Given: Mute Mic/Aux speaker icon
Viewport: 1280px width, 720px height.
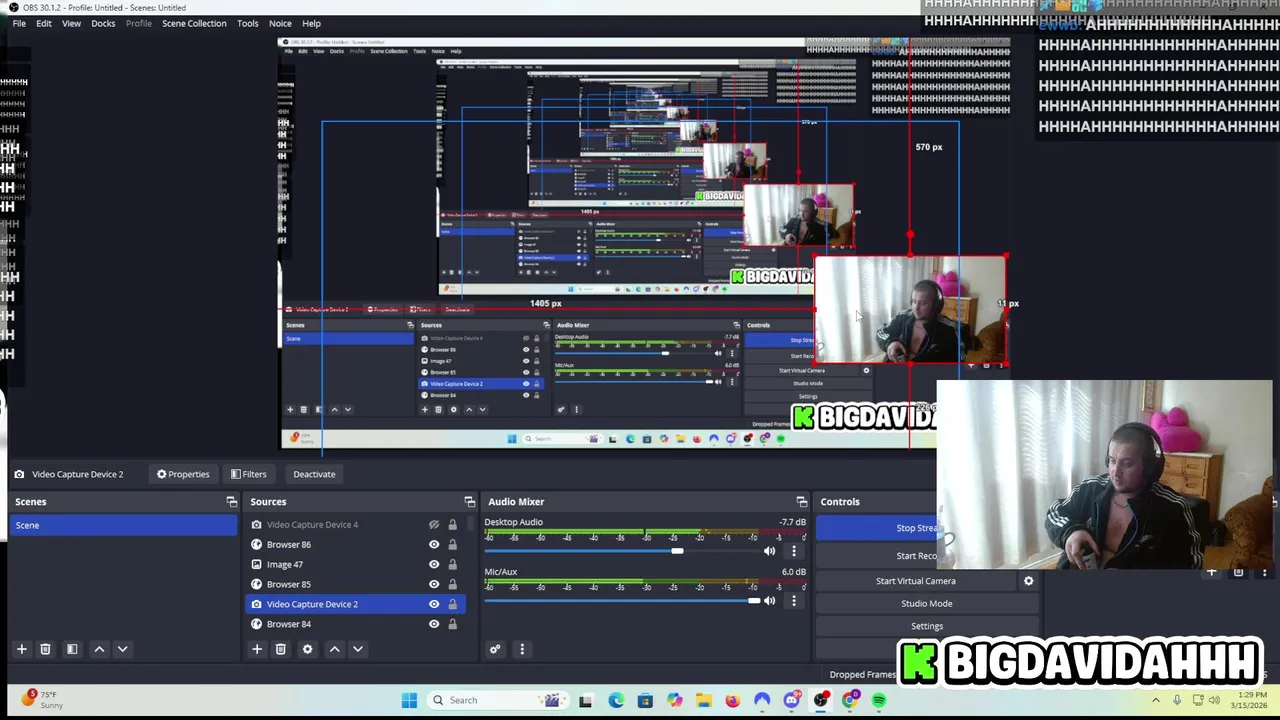Looking at the screenshot, I should (769, 601).
